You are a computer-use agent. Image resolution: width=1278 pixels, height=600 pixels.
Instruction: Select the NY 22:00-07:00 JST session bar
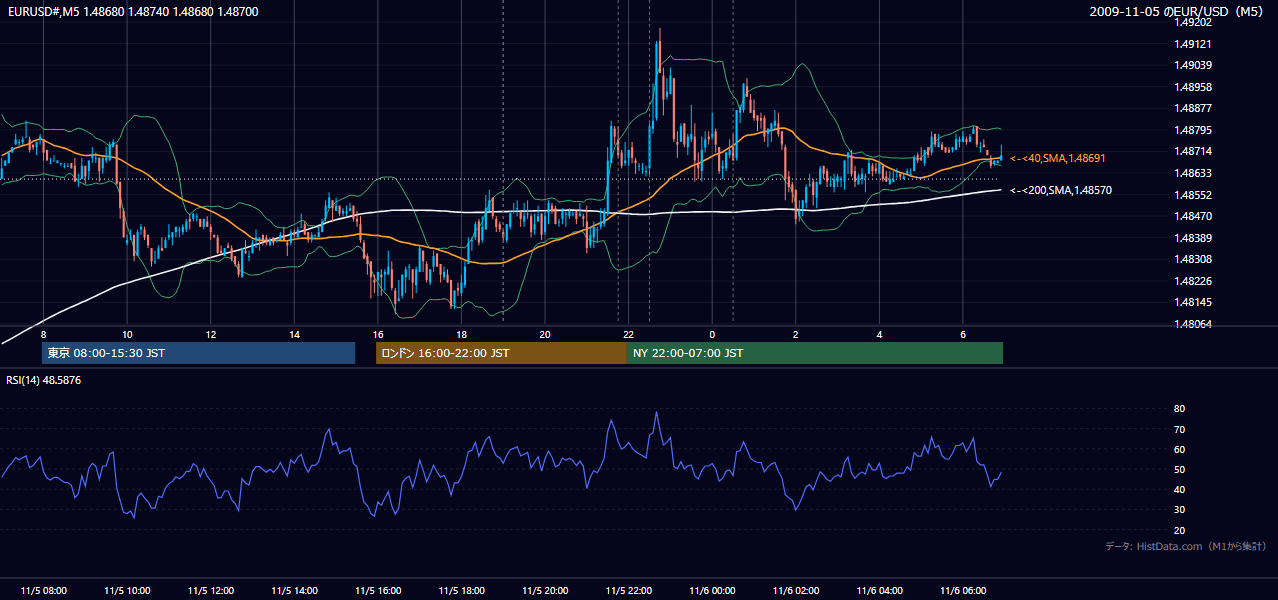(815, 353)
